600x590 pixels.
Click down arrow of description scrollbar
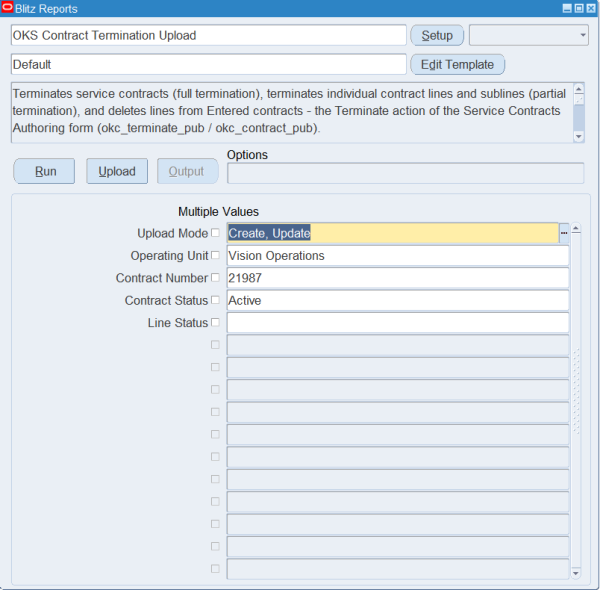pos(579,137)
